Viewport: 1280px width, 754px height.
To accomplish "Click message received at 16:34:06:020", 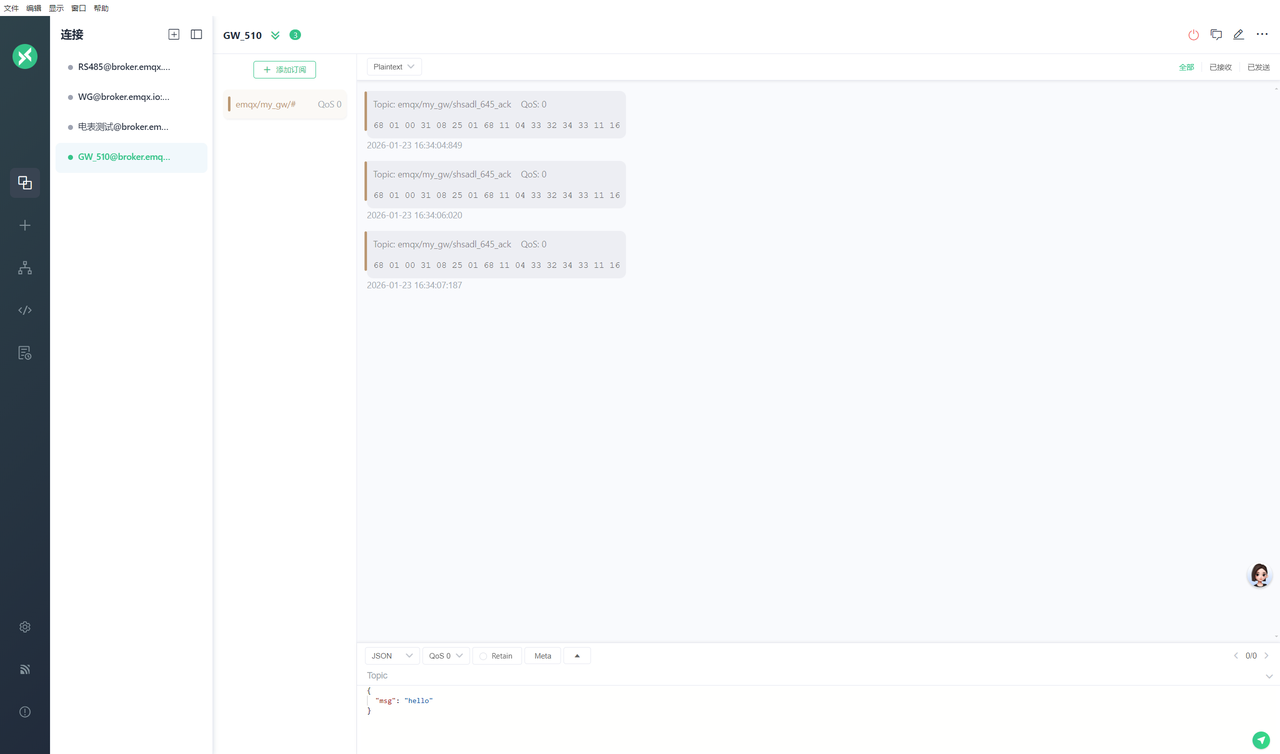I will (495, 185).
